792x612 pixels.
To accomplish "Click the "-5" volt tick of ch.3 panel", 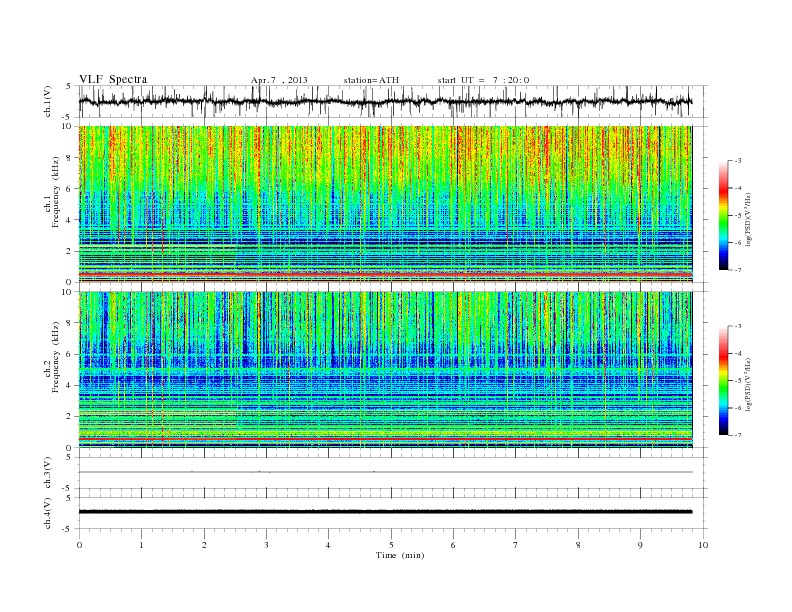I will 68,489.
